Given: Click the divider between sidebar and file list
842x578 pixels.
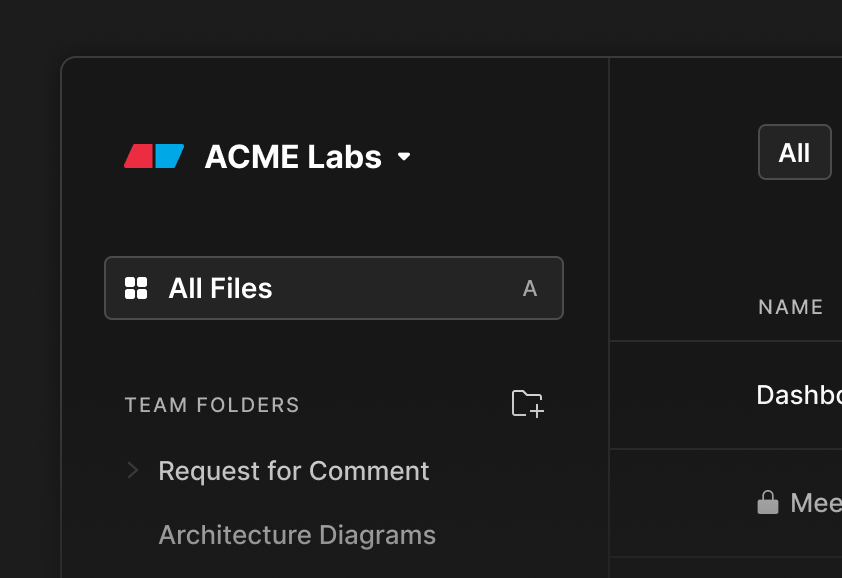Looking at the screenshot, I should 609,317.
